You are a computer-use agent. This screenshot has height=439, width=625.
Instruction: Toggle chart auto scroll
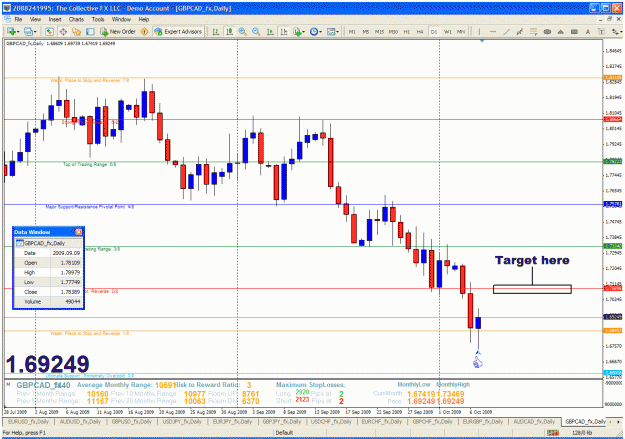point(270,31)
